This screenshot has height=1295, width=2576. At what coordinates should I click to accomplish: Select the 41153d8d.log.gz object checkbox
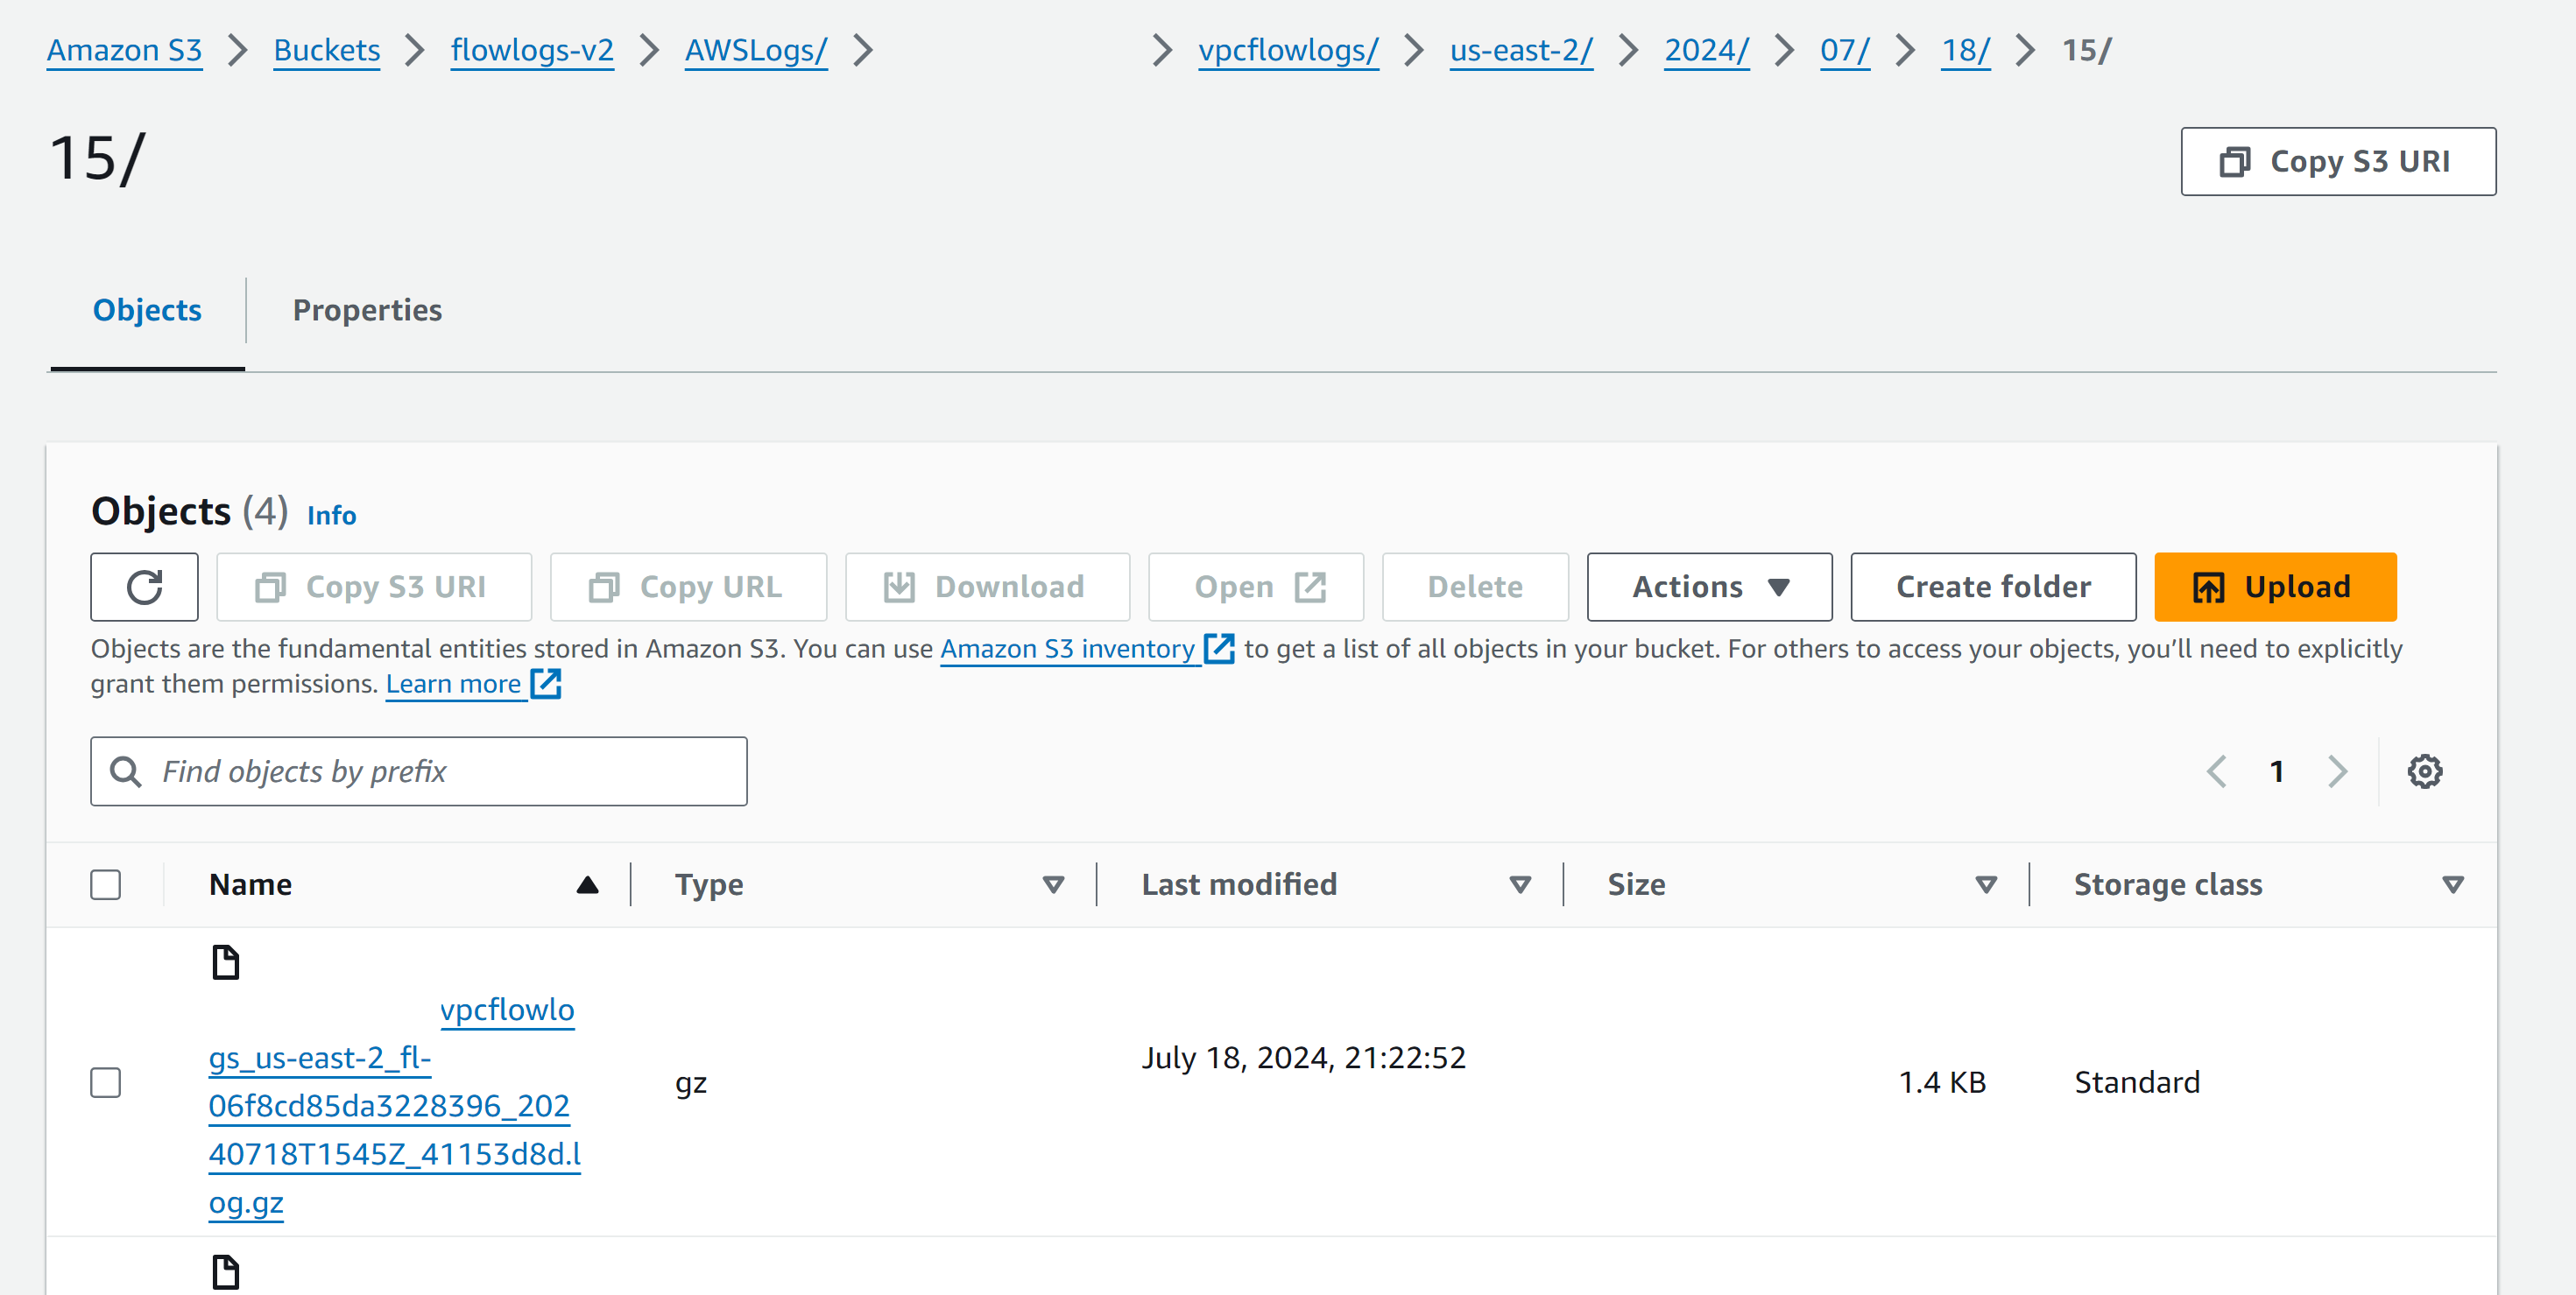point(106,1082)
